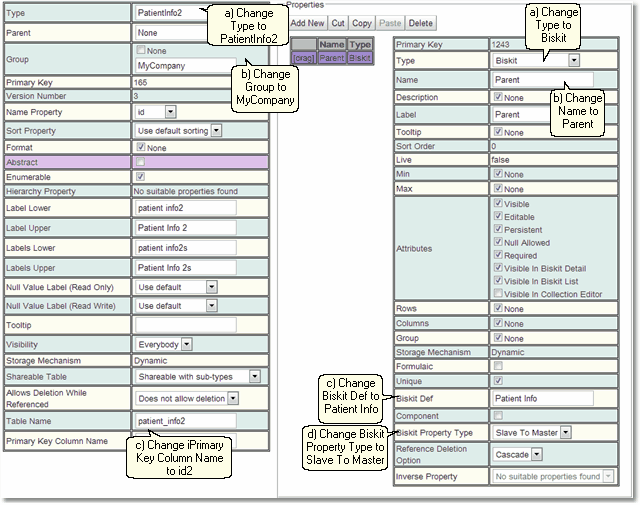This screenshot has height=505, width=640.
Task: Enable Visible In Collection Editor checkbox
Action: tap(499, 294)
